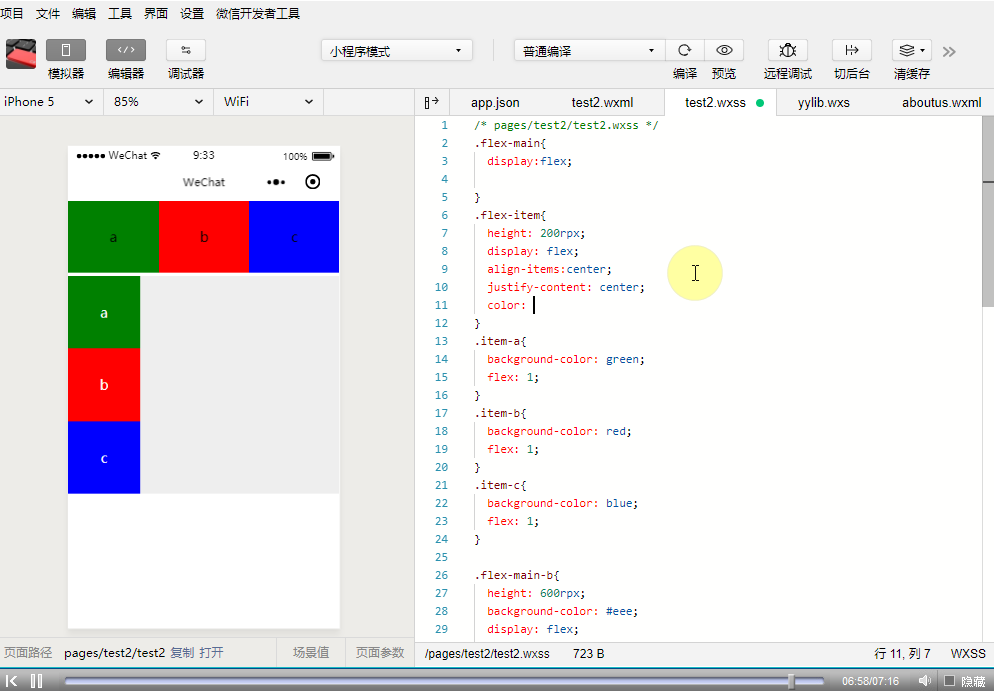Open the 85% zoom dropdown
The height and width of the screenshot is (691, 994).
pos(158,102)
